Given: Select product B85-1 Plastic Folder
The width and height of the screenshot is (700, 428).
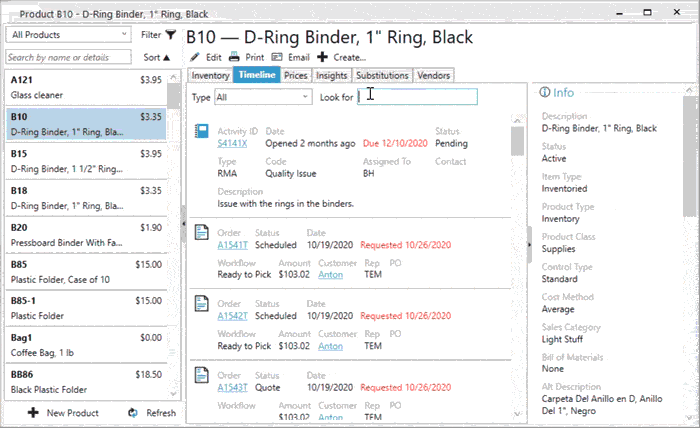Looking at the screenshot, I should click(x=86, y=308).
